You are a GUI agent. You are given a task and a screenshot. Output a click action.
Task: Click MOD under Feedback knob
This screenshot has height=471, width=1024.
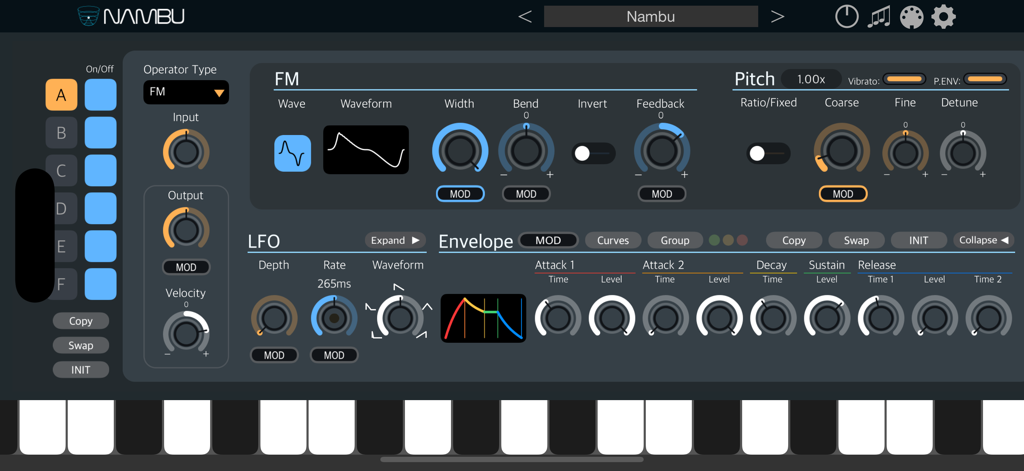(662, 194)
